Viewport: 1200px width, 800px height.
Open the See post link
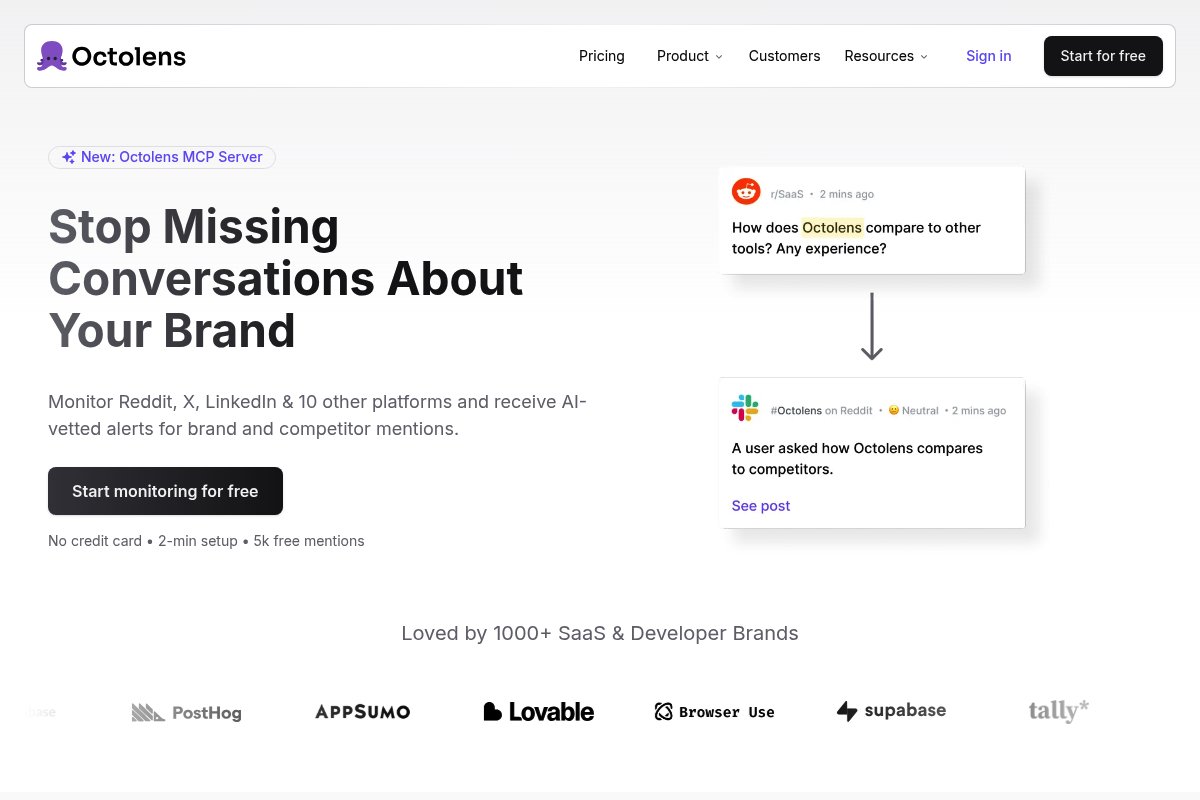(x=760, y=506)
